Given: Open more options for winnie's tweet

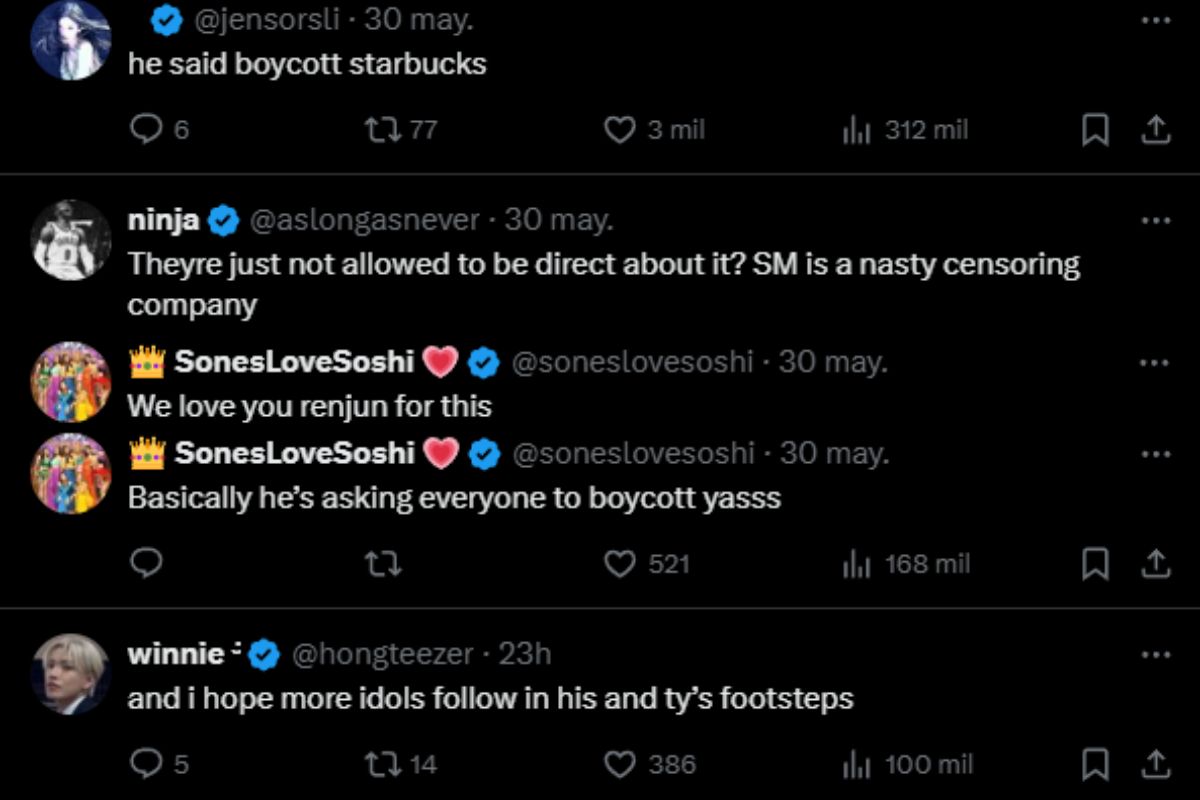Looking at the screenshot, I should tap(1157, 653).
